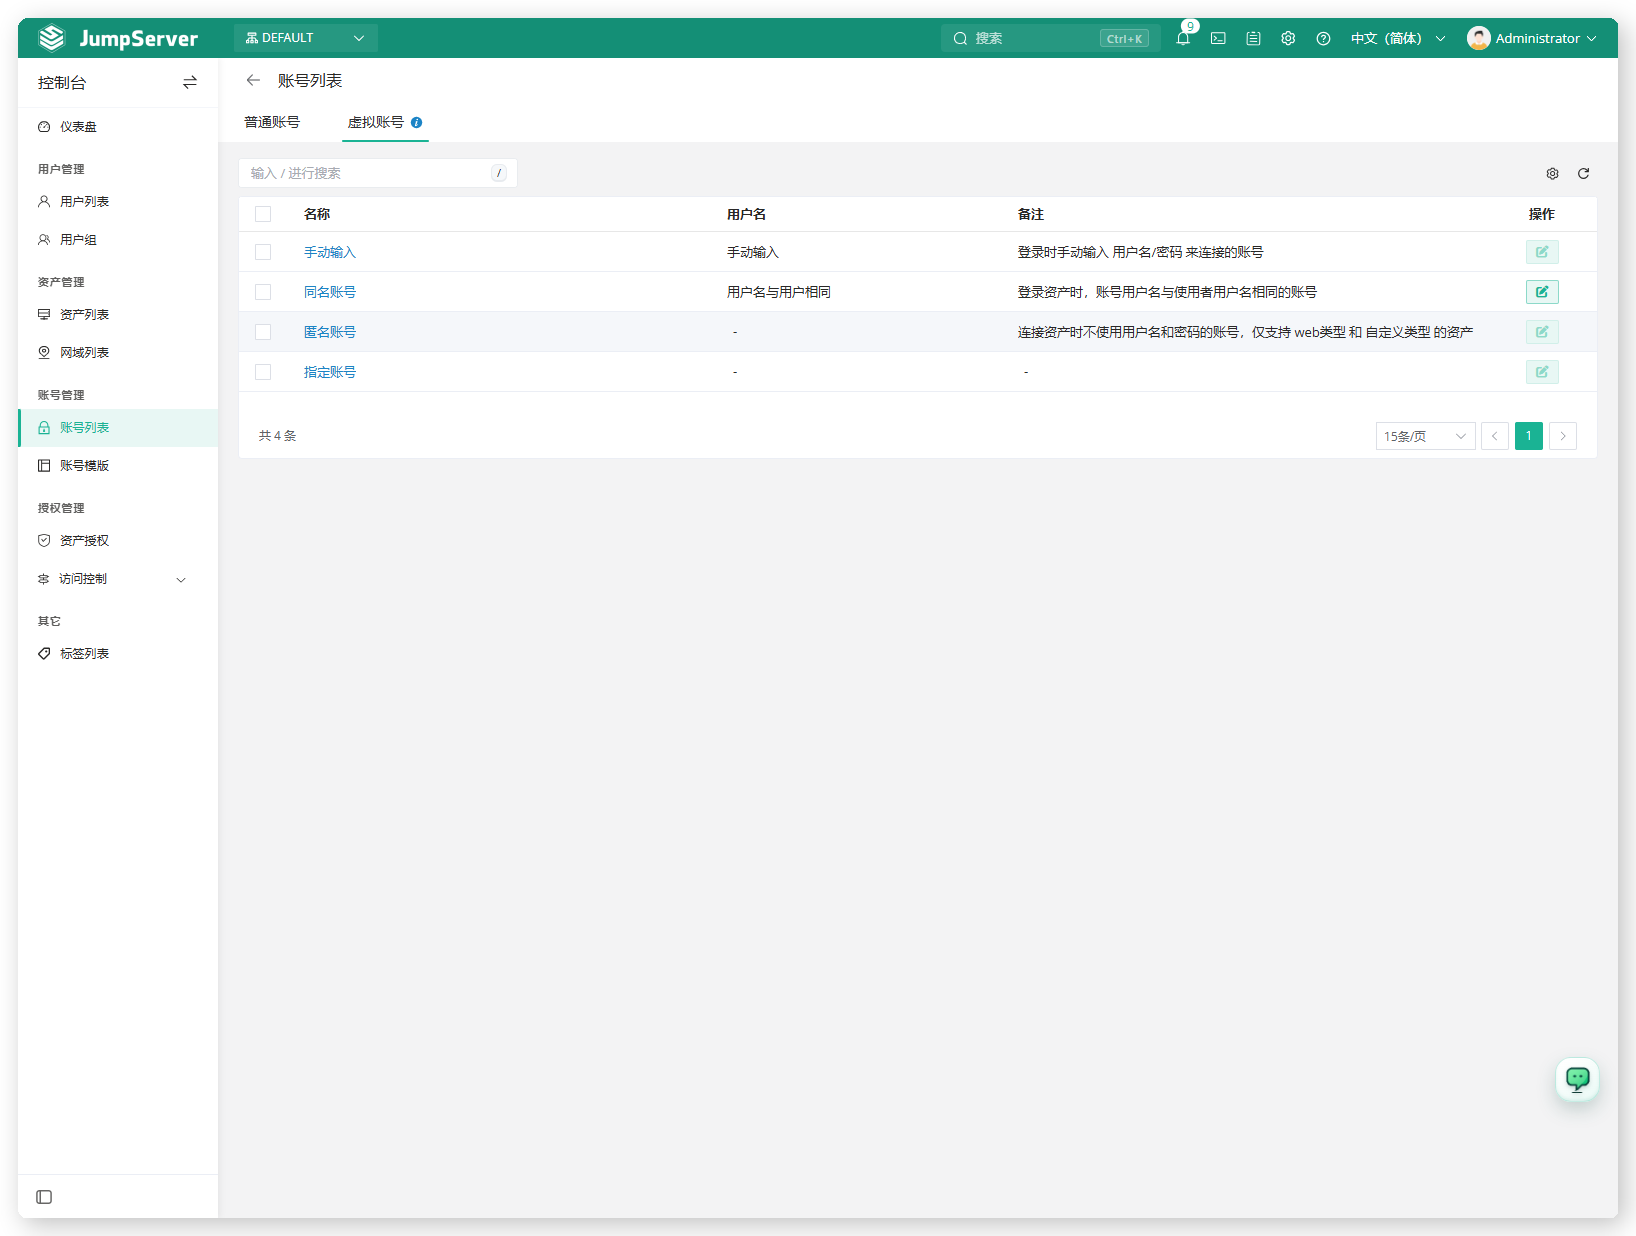1636x1236 pixels.
Task: Expand the 访问控制 sidebar menu
Action: point(118,579)
